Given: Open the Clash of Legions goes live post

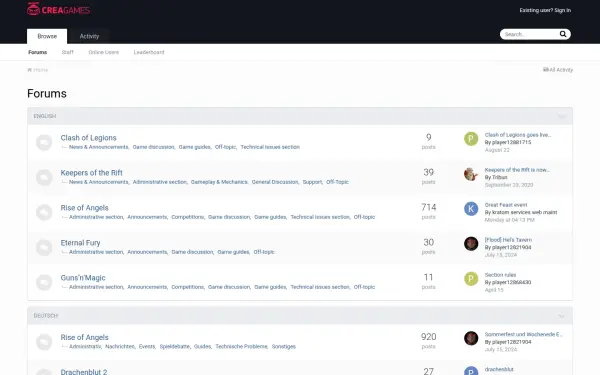Looking at the screenshot, I should (518, 135).
